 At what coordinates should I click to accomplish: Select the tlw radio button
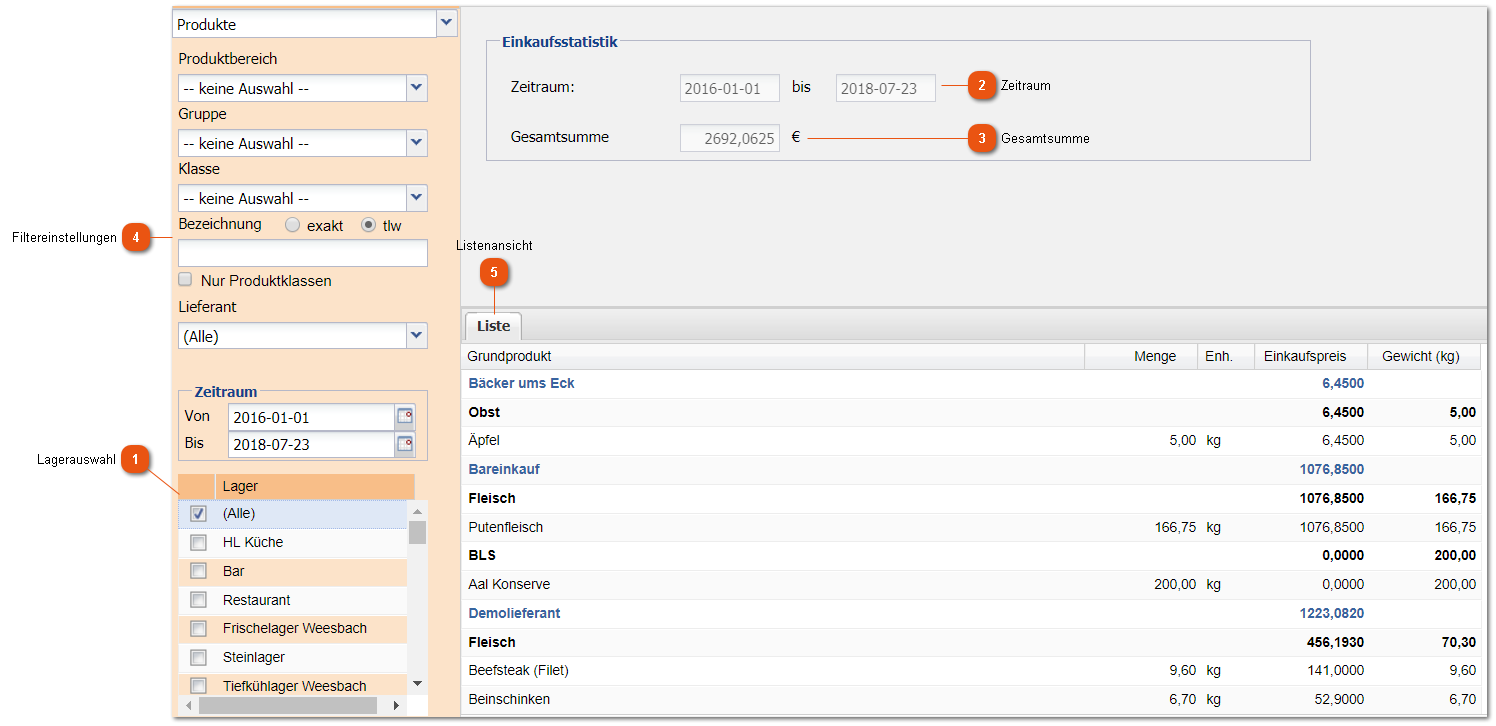pyautogui.click(x=368, y=225)
